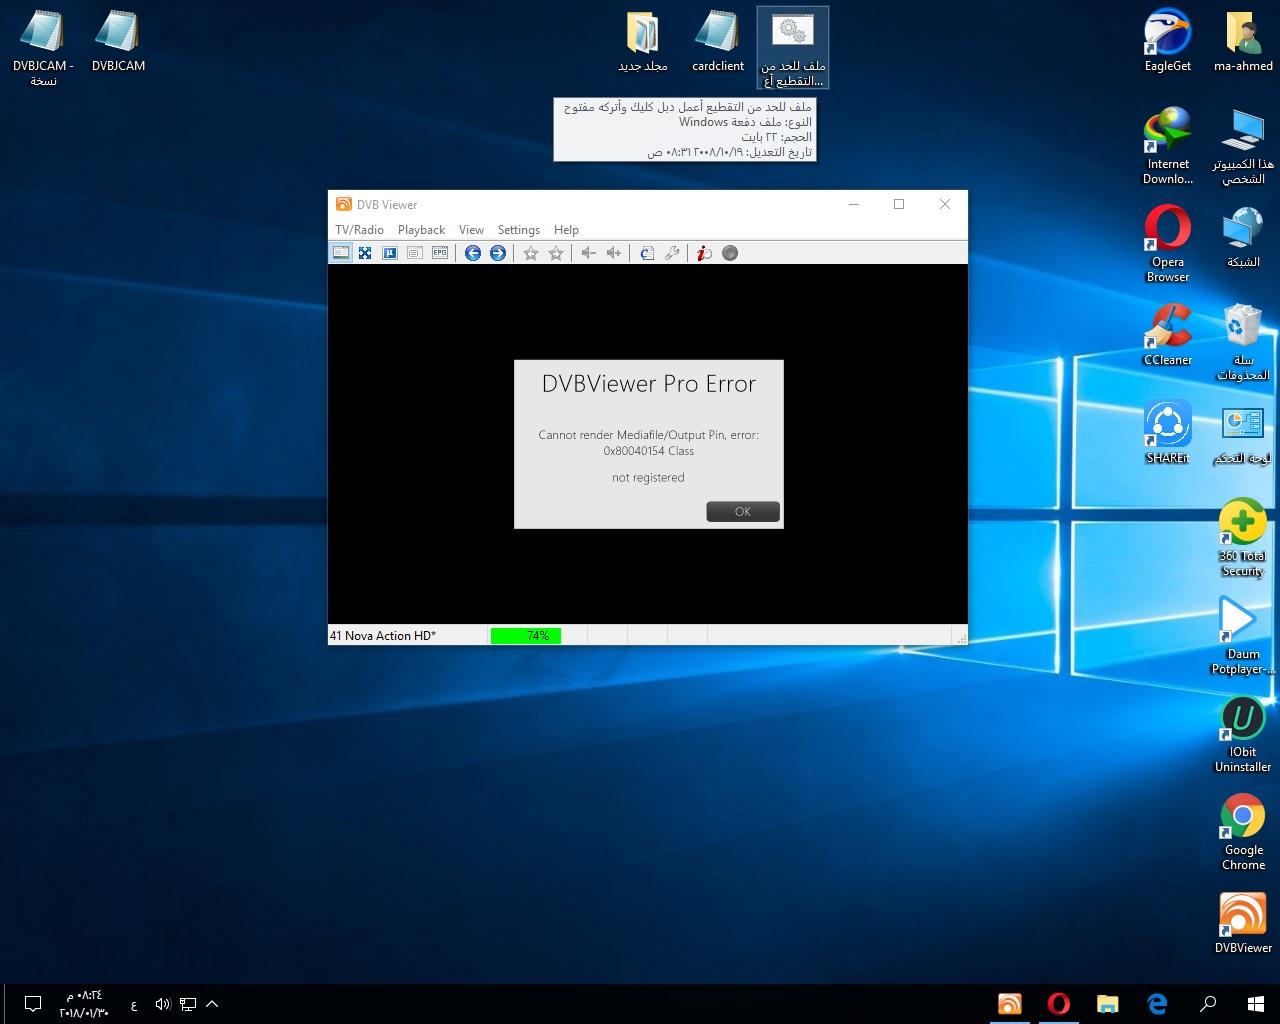Open the View menu
The image size is (1280, 1024).
471,230
